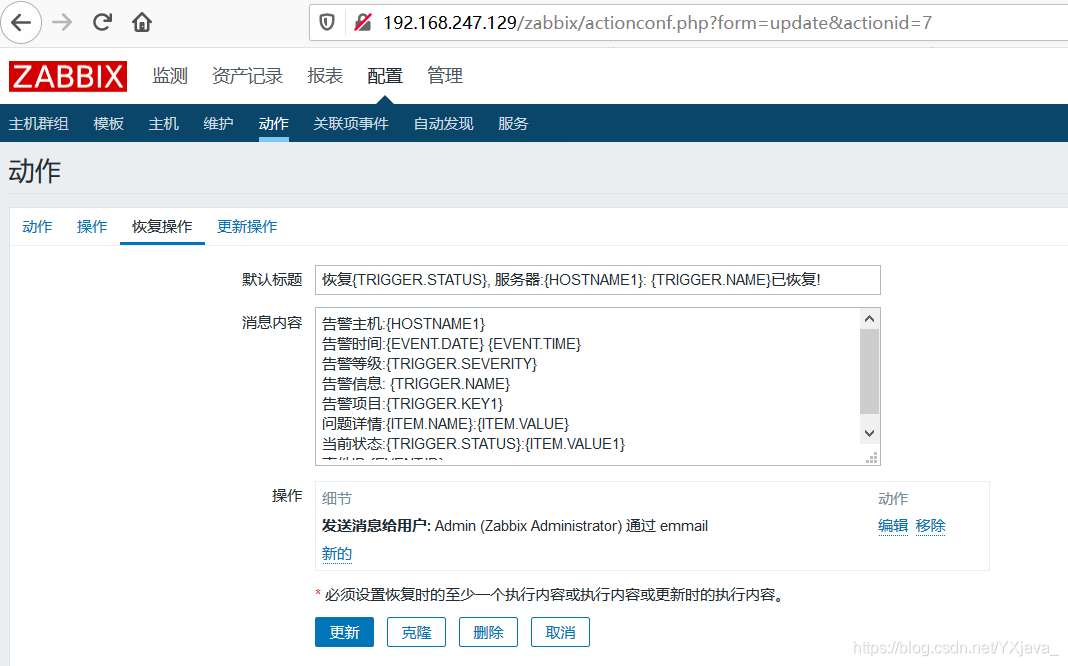Open the 配置 top menu
Viewport: 1068px width, 666px height.
[385, 76]
